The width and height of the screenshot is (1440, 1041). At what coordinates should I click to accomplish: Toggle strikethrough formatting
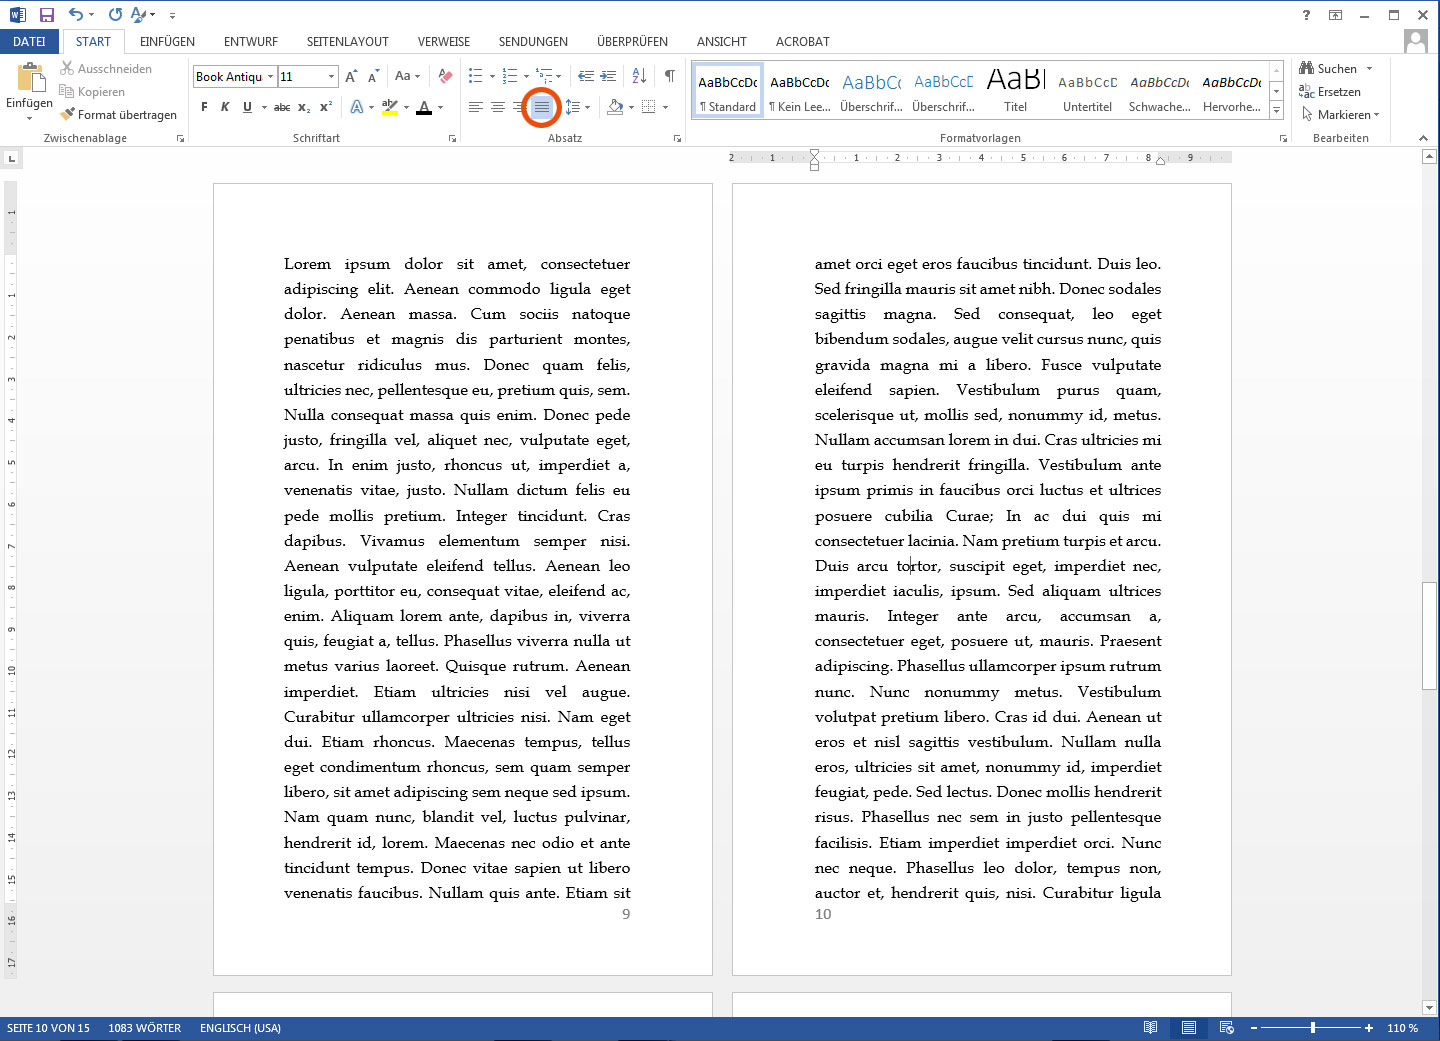coord(282,107)
